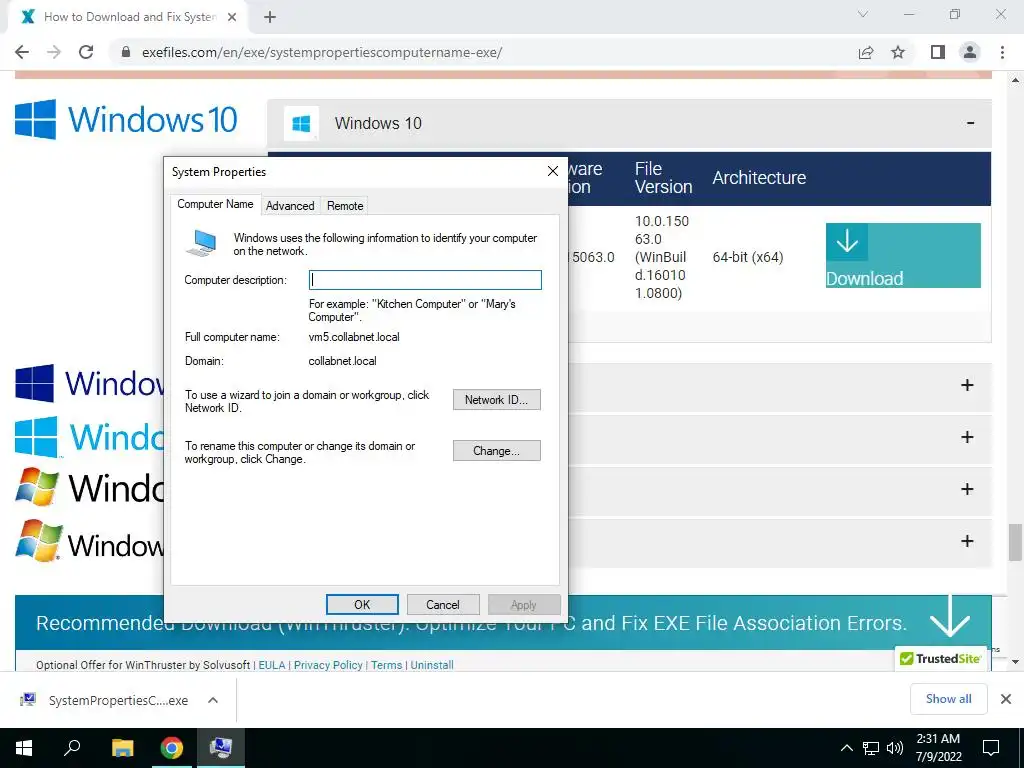The image size is (1024, 768).
Task: Share this page via share icon
Action: point(866,52)
